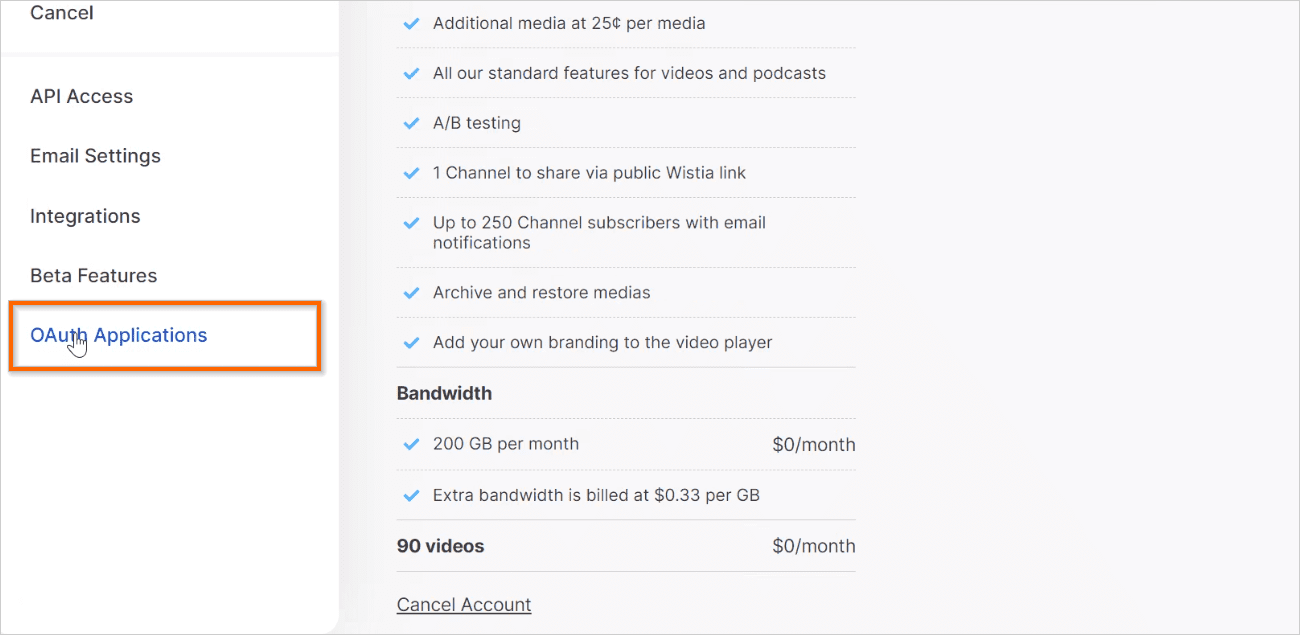The image size is (1300, 635).
Task: Click the $0/month price for 90 videos
Action: click(814, 546)
